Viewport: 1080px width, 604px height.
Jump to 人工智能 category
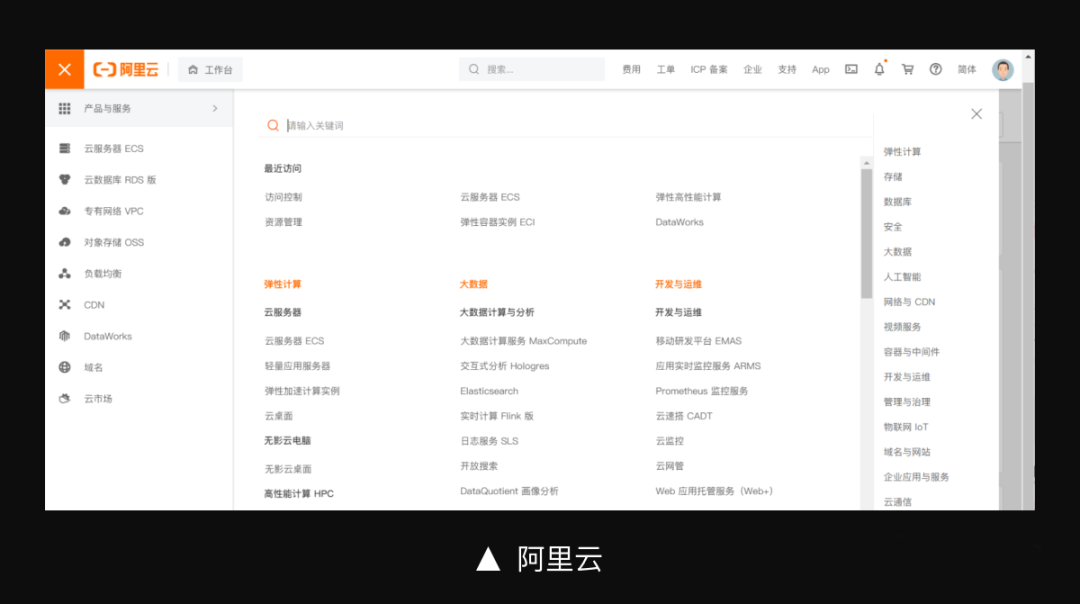902,277
